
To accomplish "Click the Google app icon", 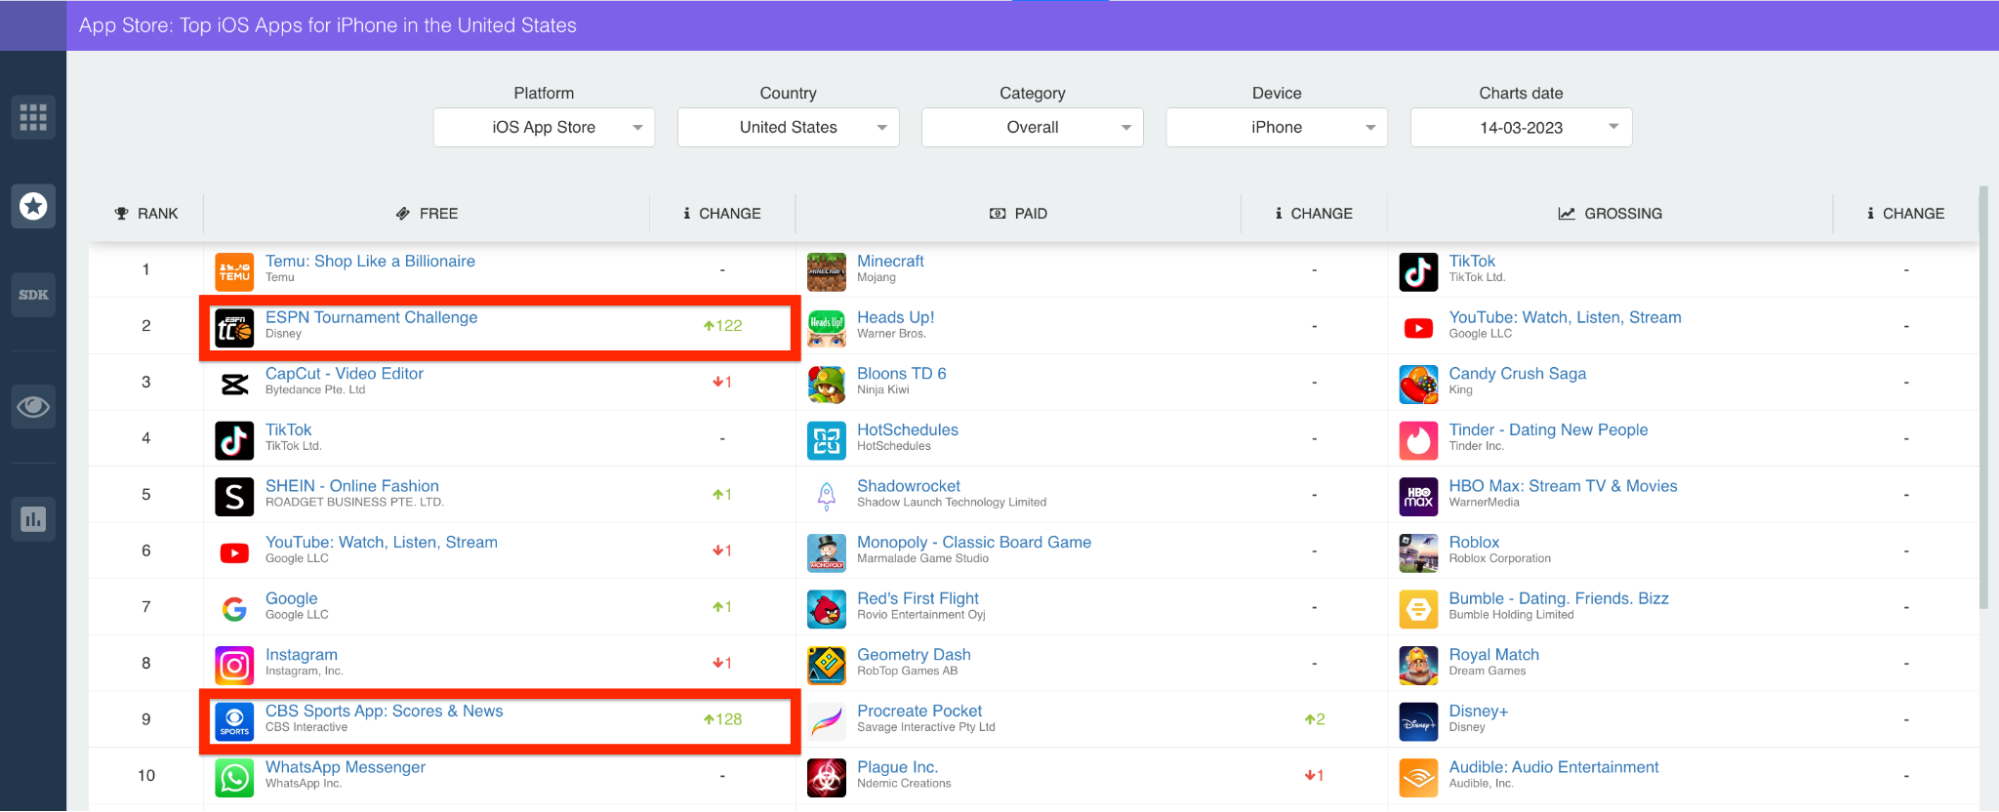I will coord(234,608).
